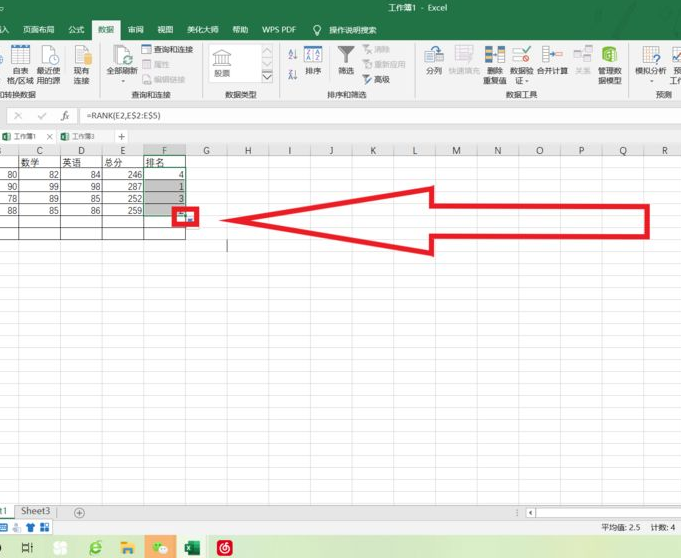Click Queries & Connections (查询和连接) button
Screen dimensions: 681x558
pos(167,49)
